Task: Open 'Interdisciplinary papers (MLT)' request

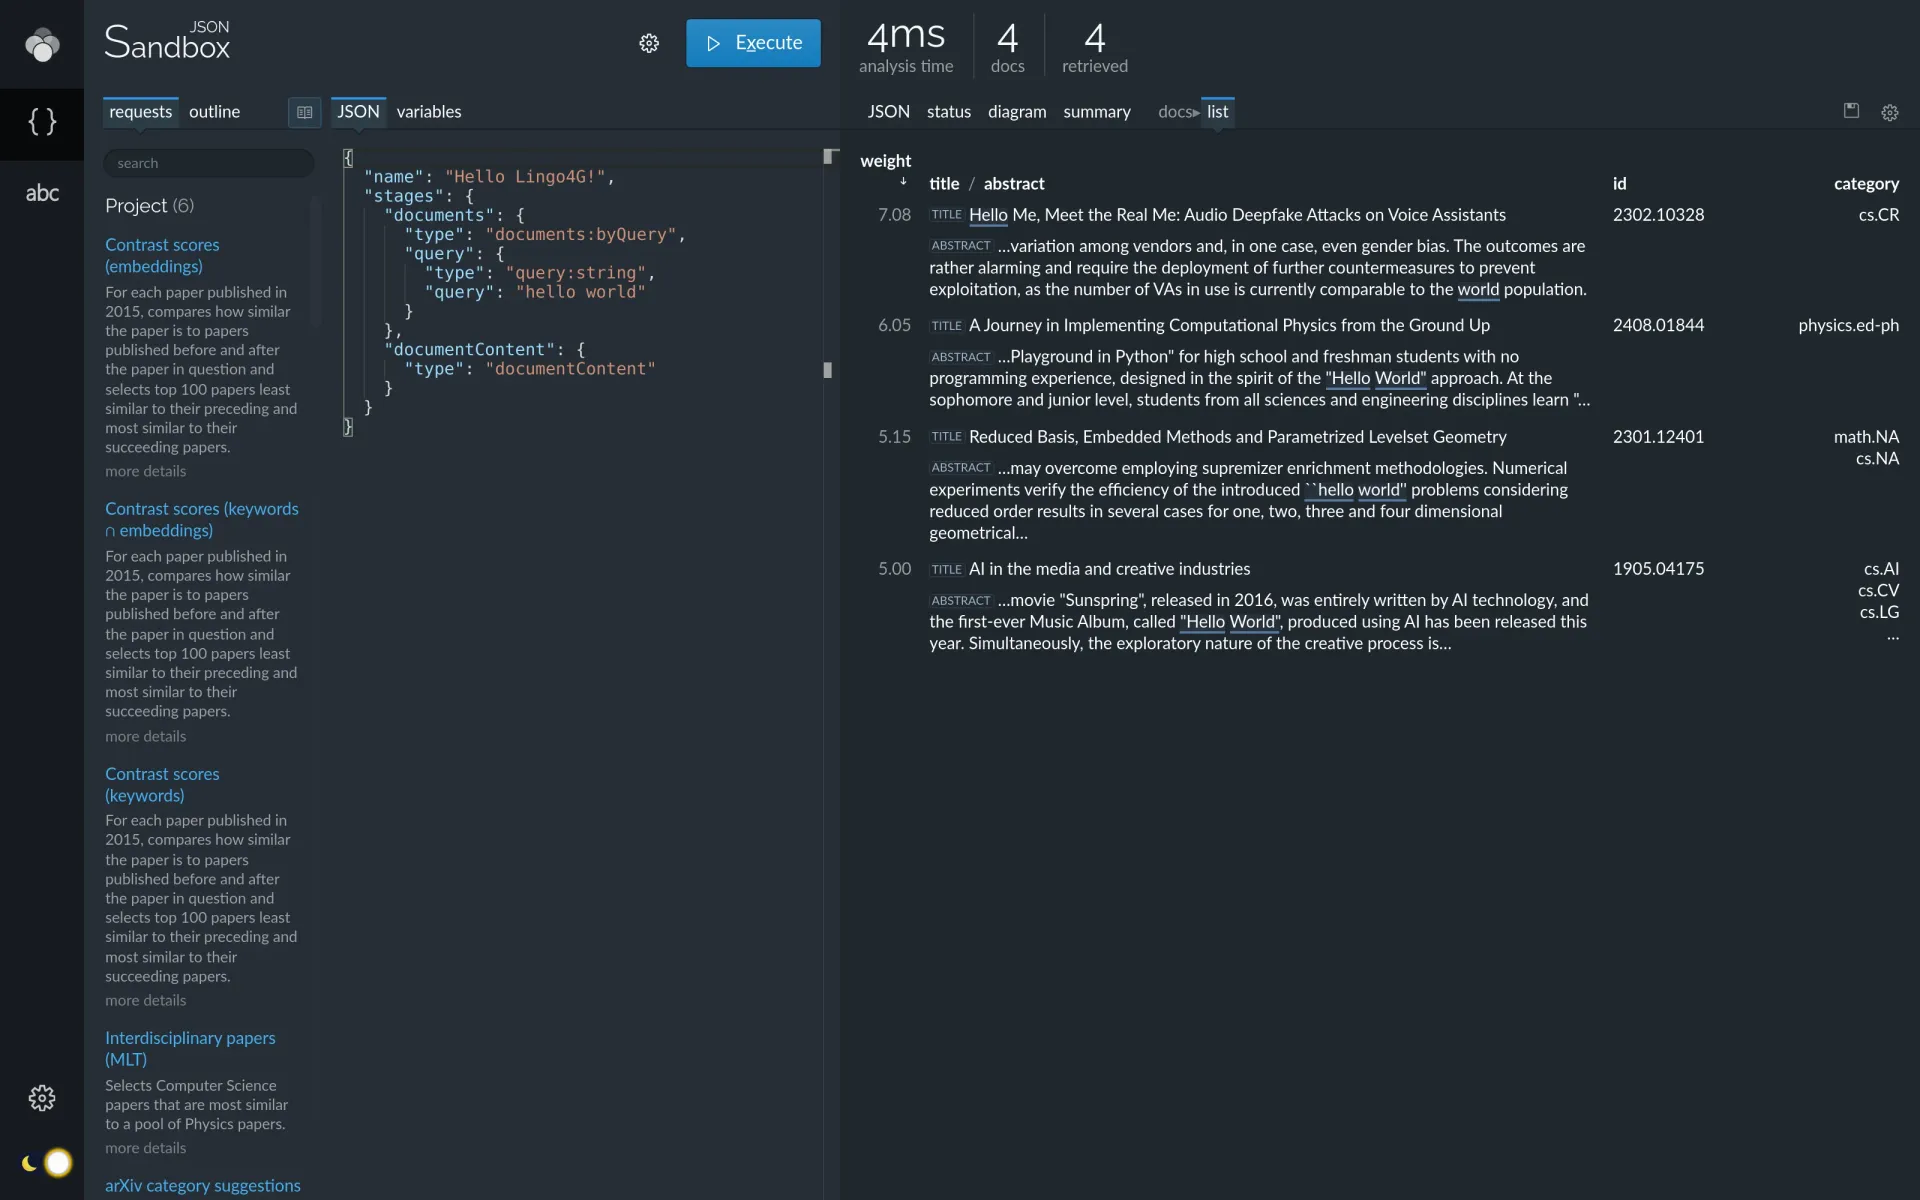Action: pos(190,1048)
